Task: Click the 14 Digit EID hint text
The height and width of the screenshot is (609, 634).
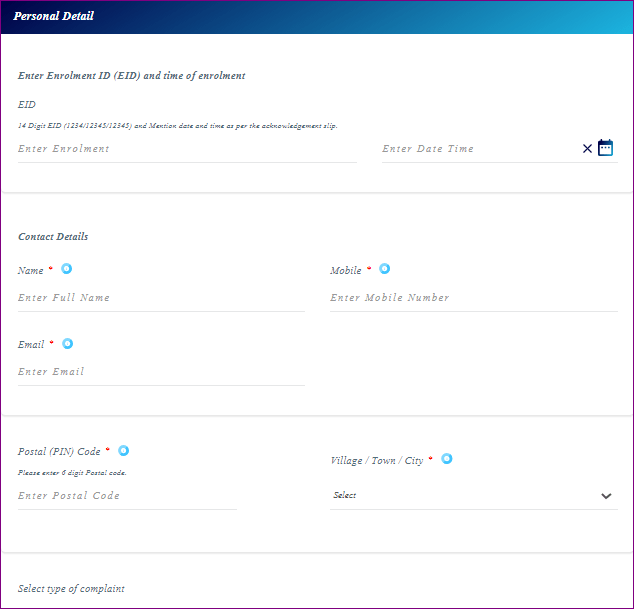Action: pyautogui.click(x=177, y=126)
